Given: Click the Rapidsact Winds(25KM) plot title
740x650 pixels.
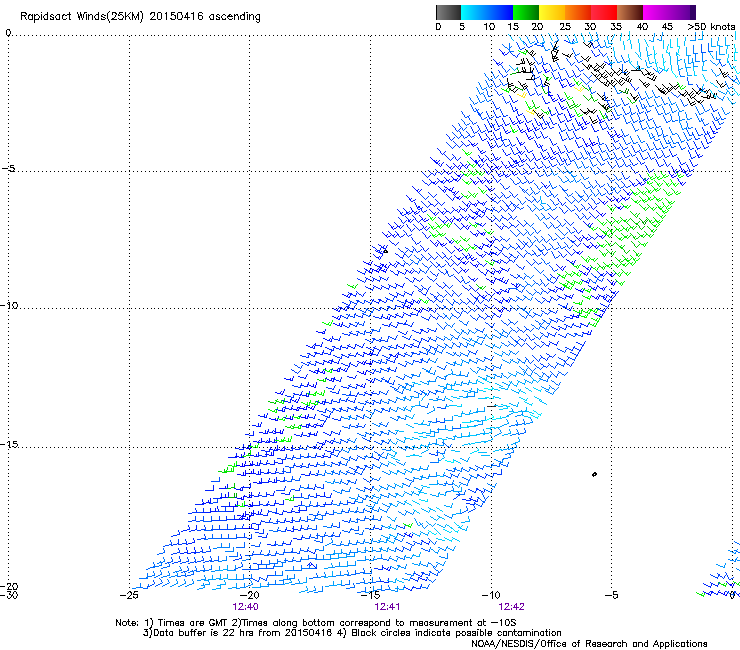Looking at the screenshot, I should tap(140, 17).
